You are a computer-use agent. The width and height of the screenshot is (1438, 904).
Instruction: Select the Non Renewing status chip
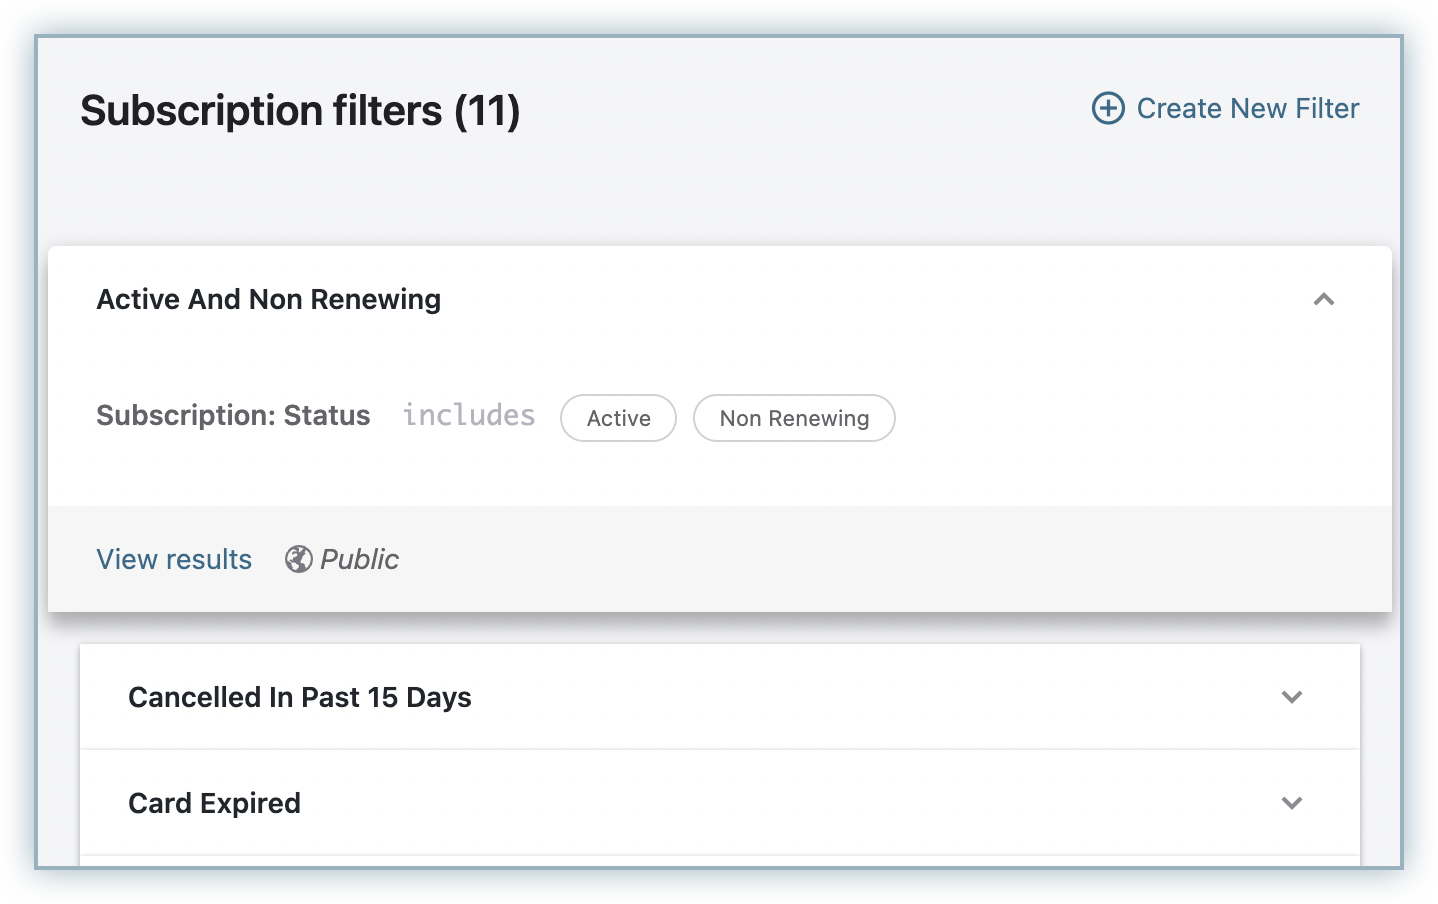pos(794,418)
